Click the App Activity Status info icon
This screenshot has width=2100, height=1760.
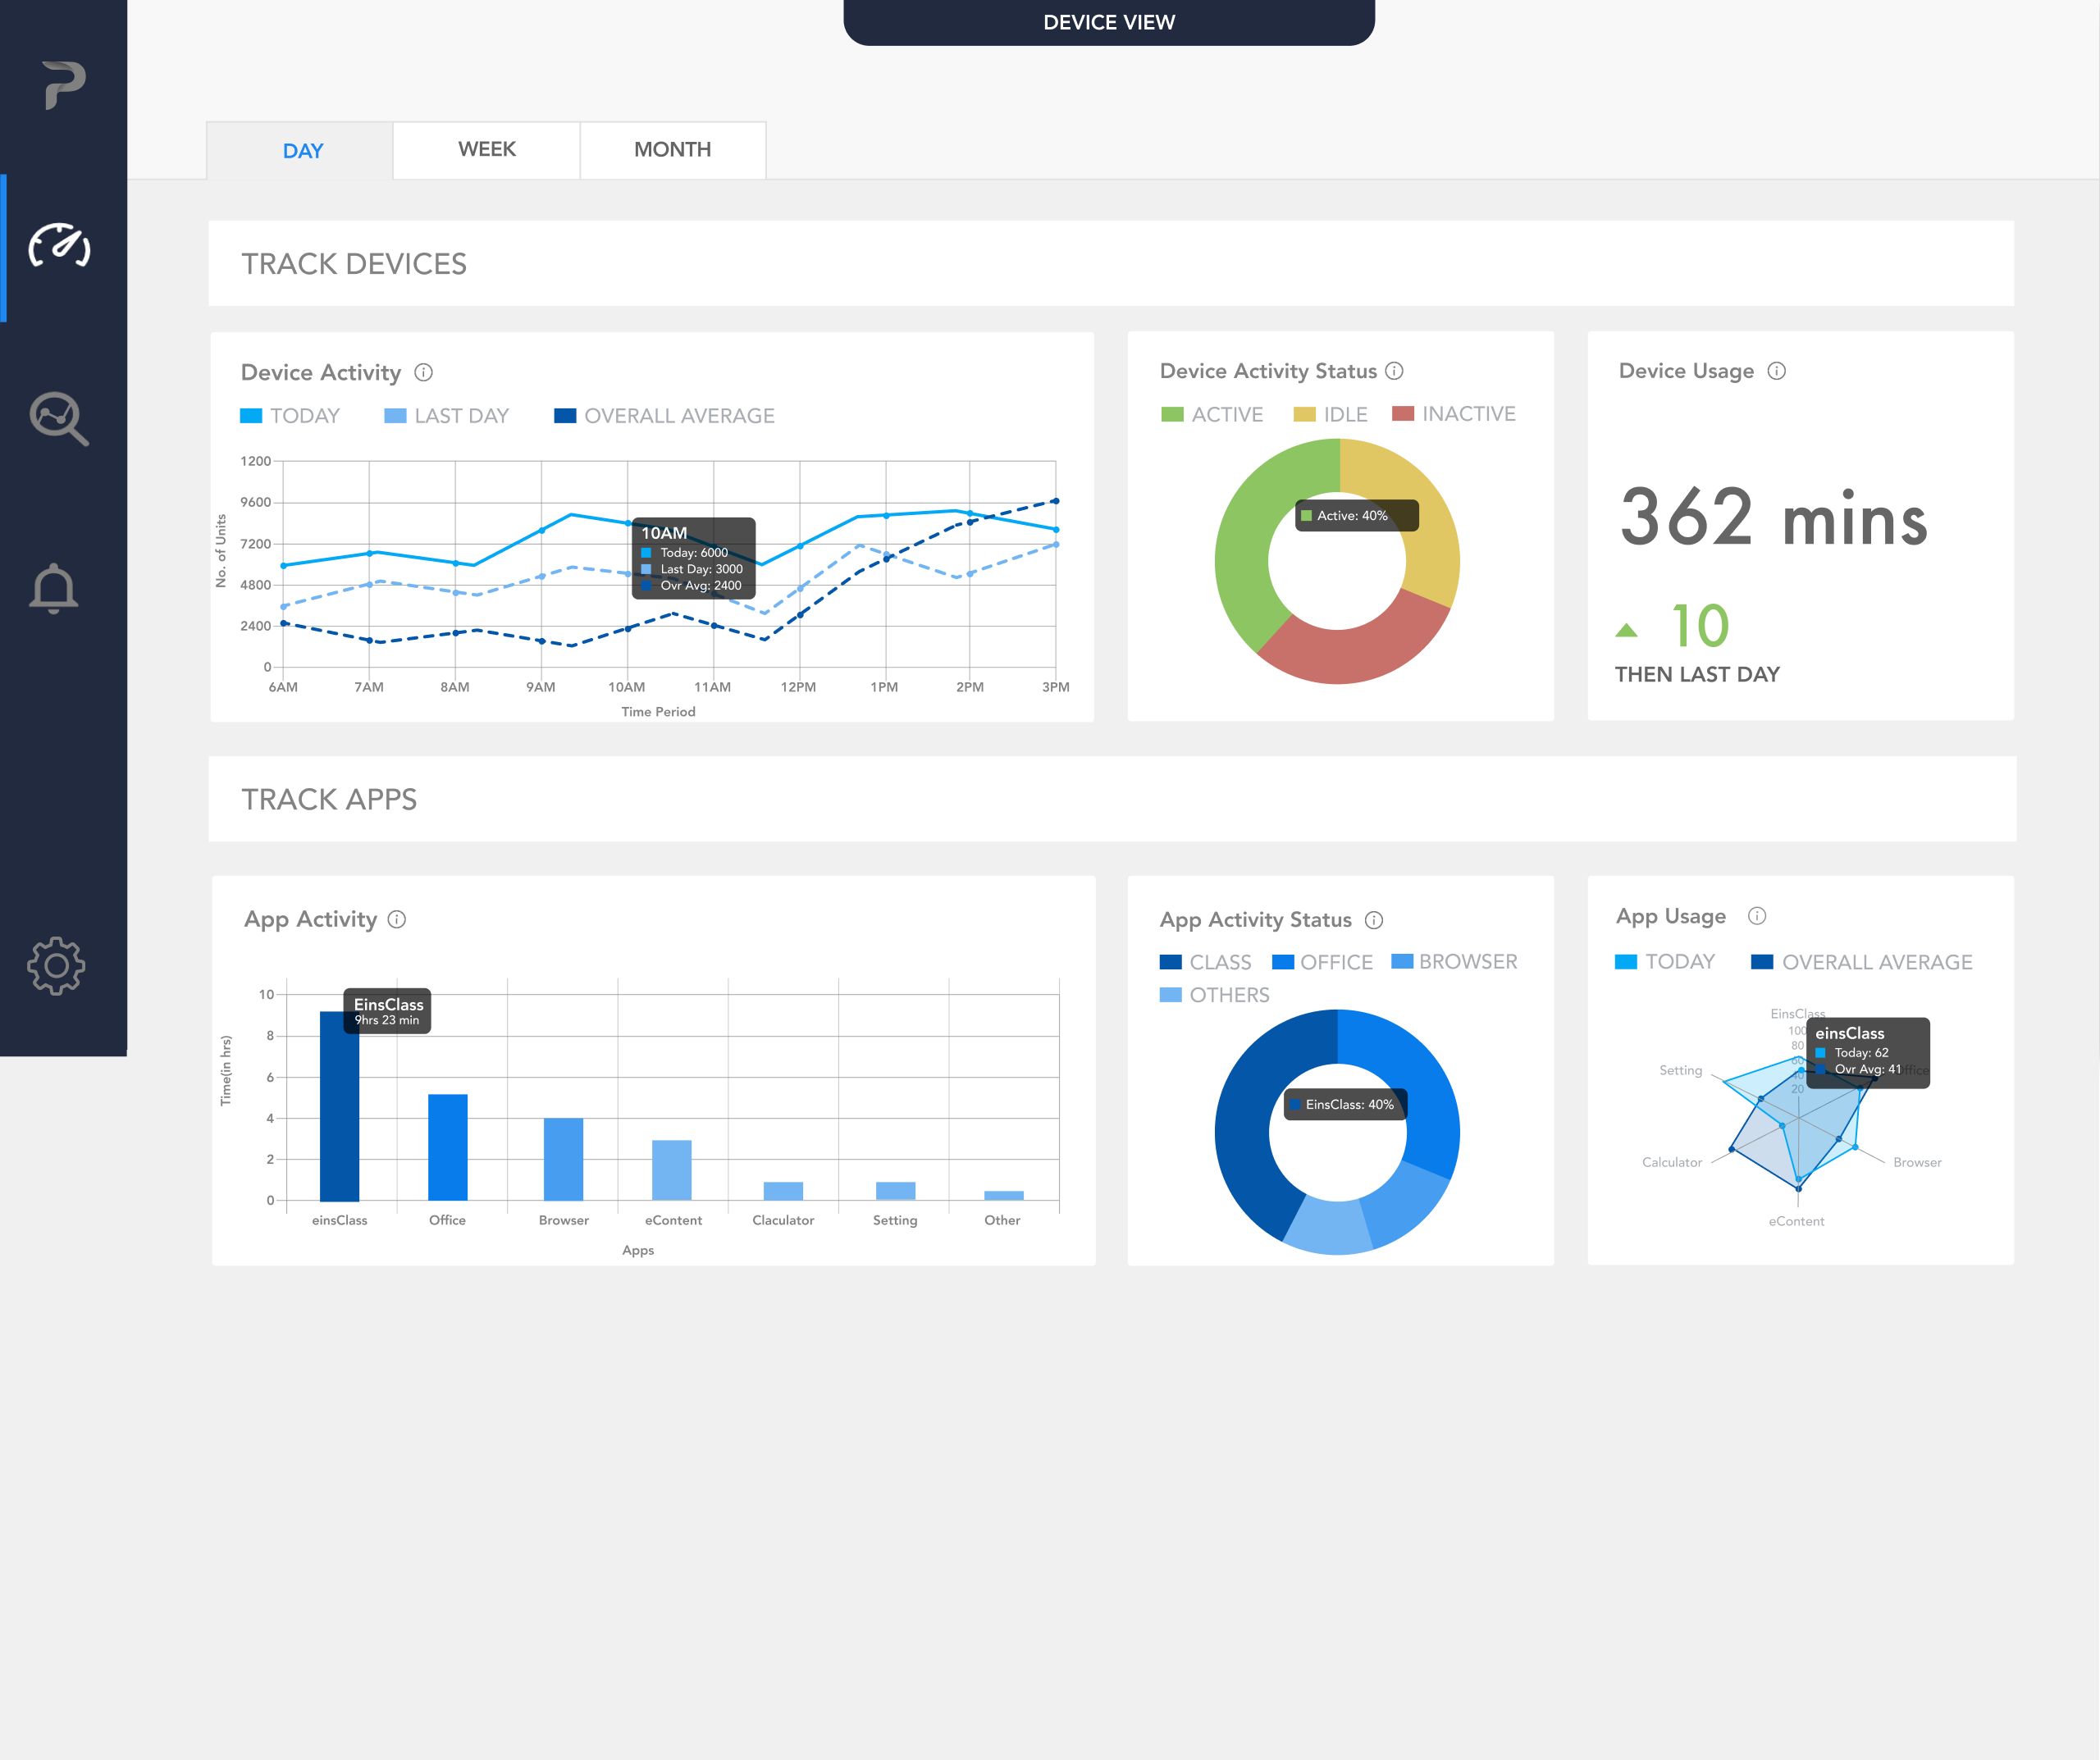pyautogui.click(x=1374, y=920)
